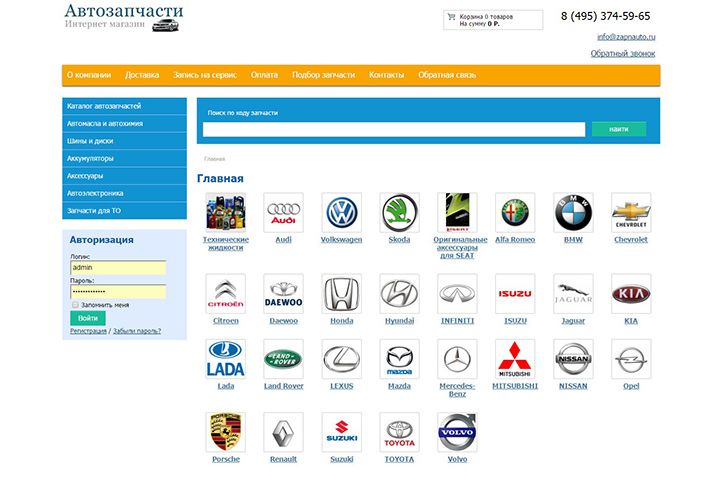Image resolution: width=720 pixels, height=480 pixels.
Task: Click the Jaguar logo icon
Action: click(573, 294)
